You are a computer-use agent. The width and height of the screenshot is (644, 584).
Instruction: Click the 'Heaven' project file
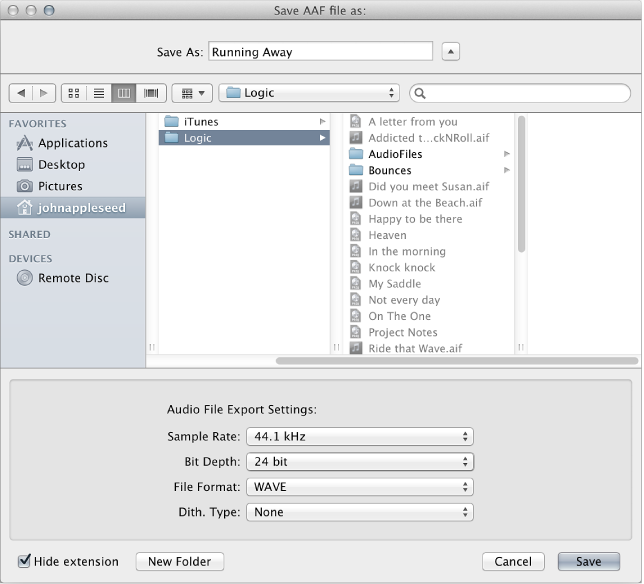pos(429,235)
